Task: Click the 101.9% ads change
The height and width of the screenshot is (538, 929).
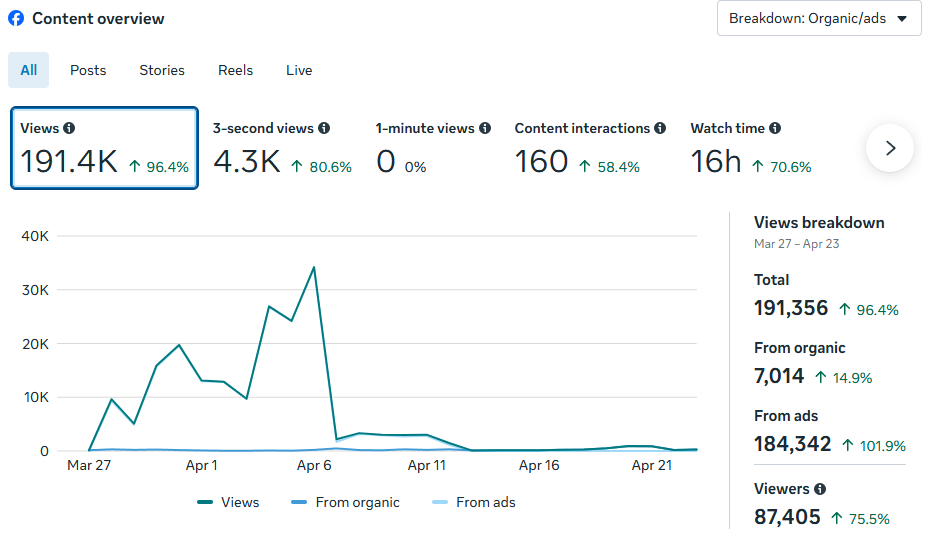Action: pyautogui.click(x=874, y=446)
